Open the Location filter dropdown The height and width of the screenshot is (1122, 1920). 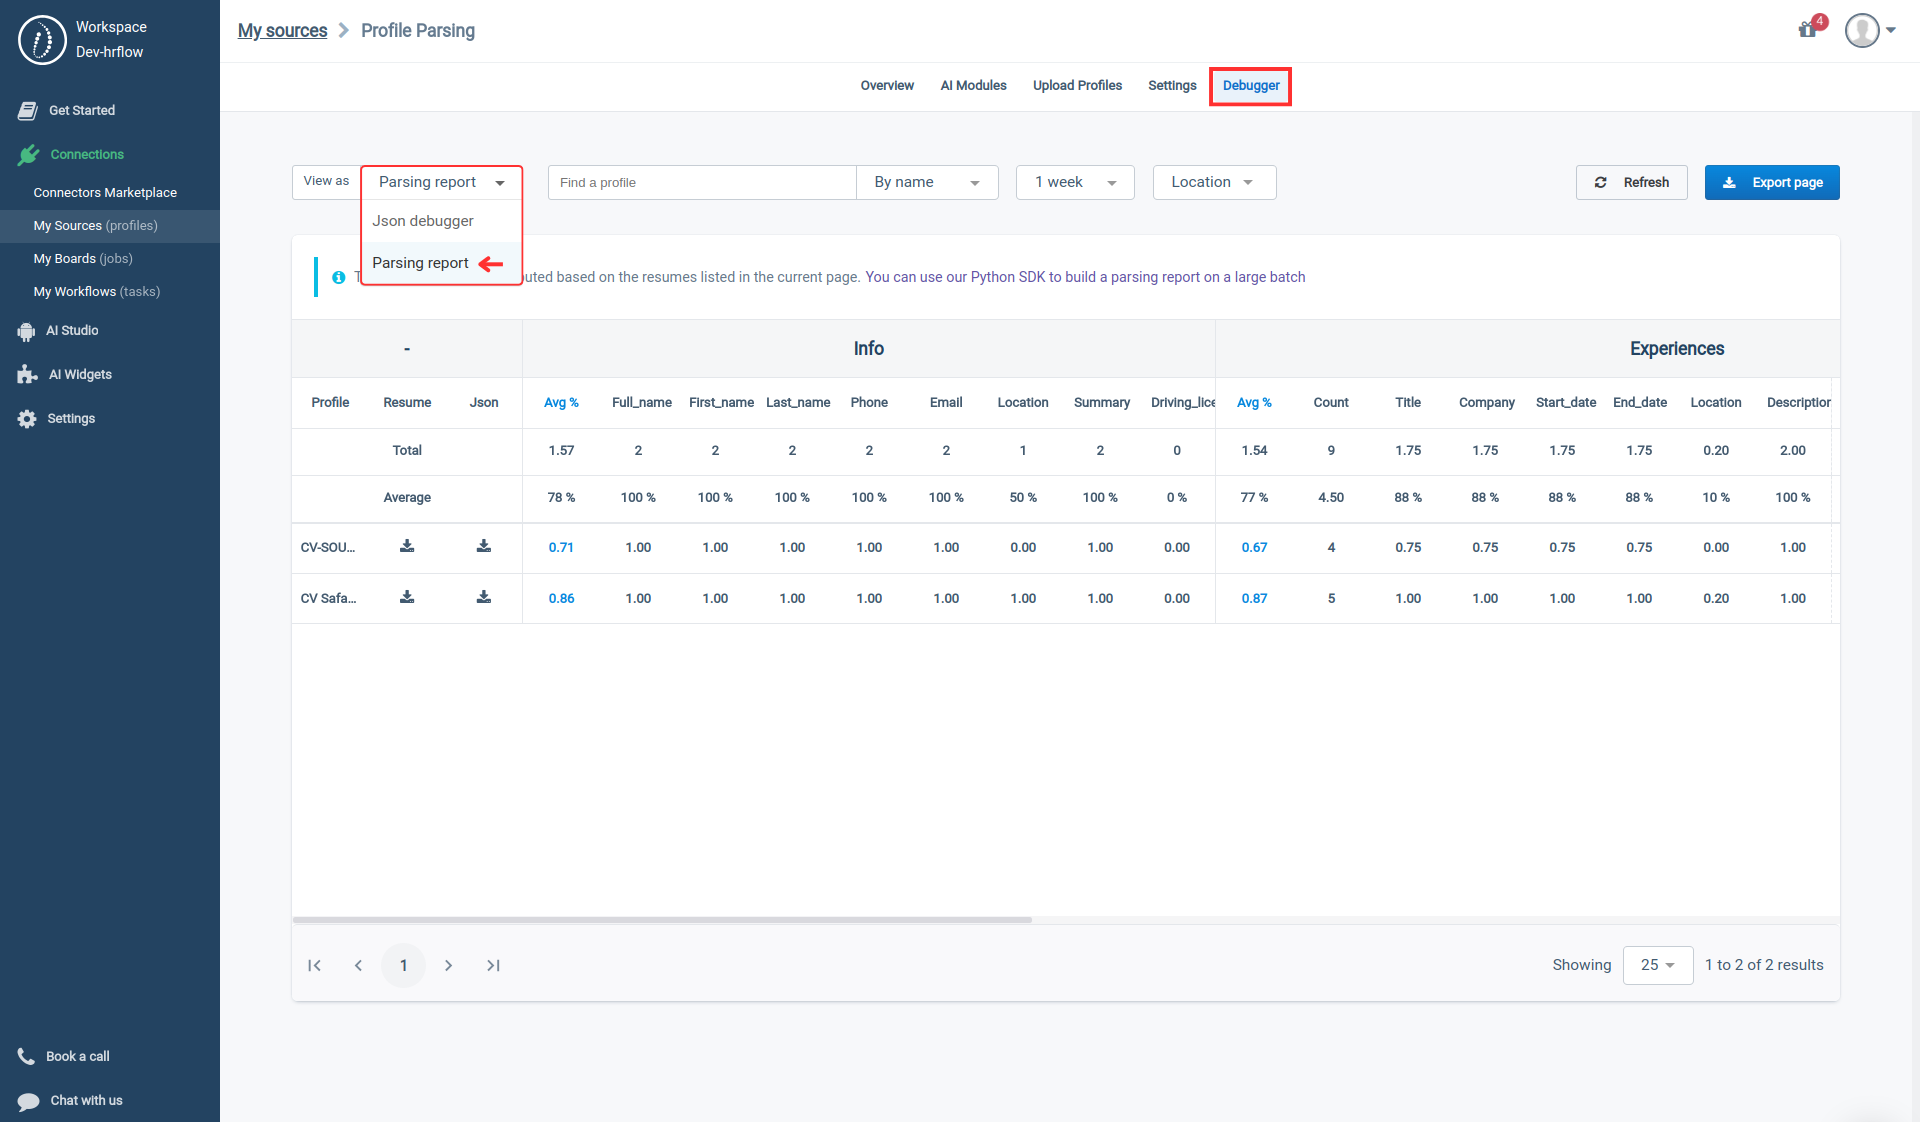(1213, 182)
